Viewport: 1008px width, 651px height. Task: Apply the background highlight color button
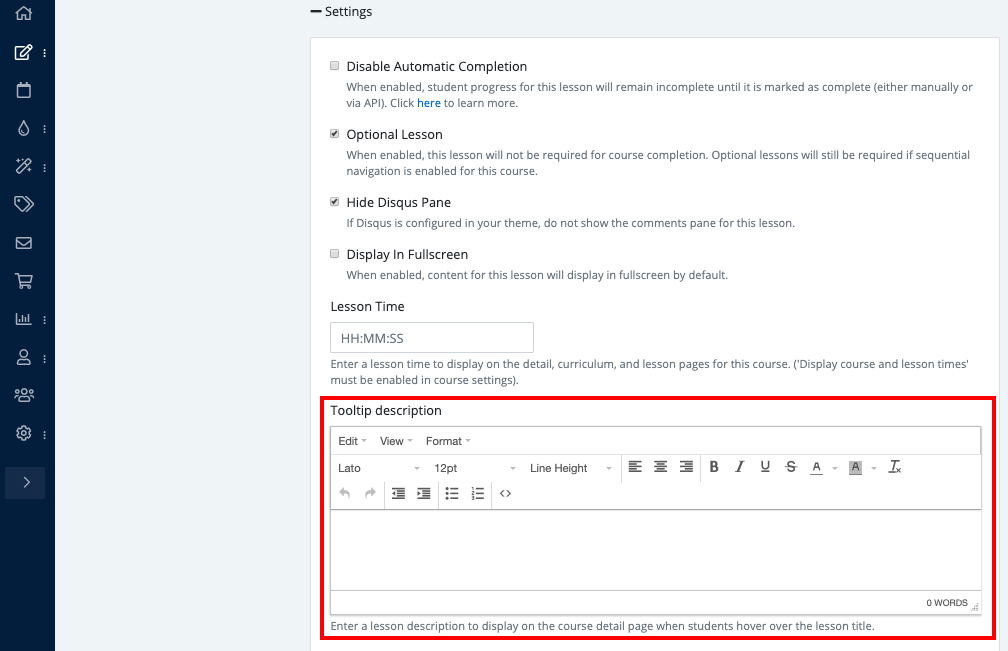855,467
